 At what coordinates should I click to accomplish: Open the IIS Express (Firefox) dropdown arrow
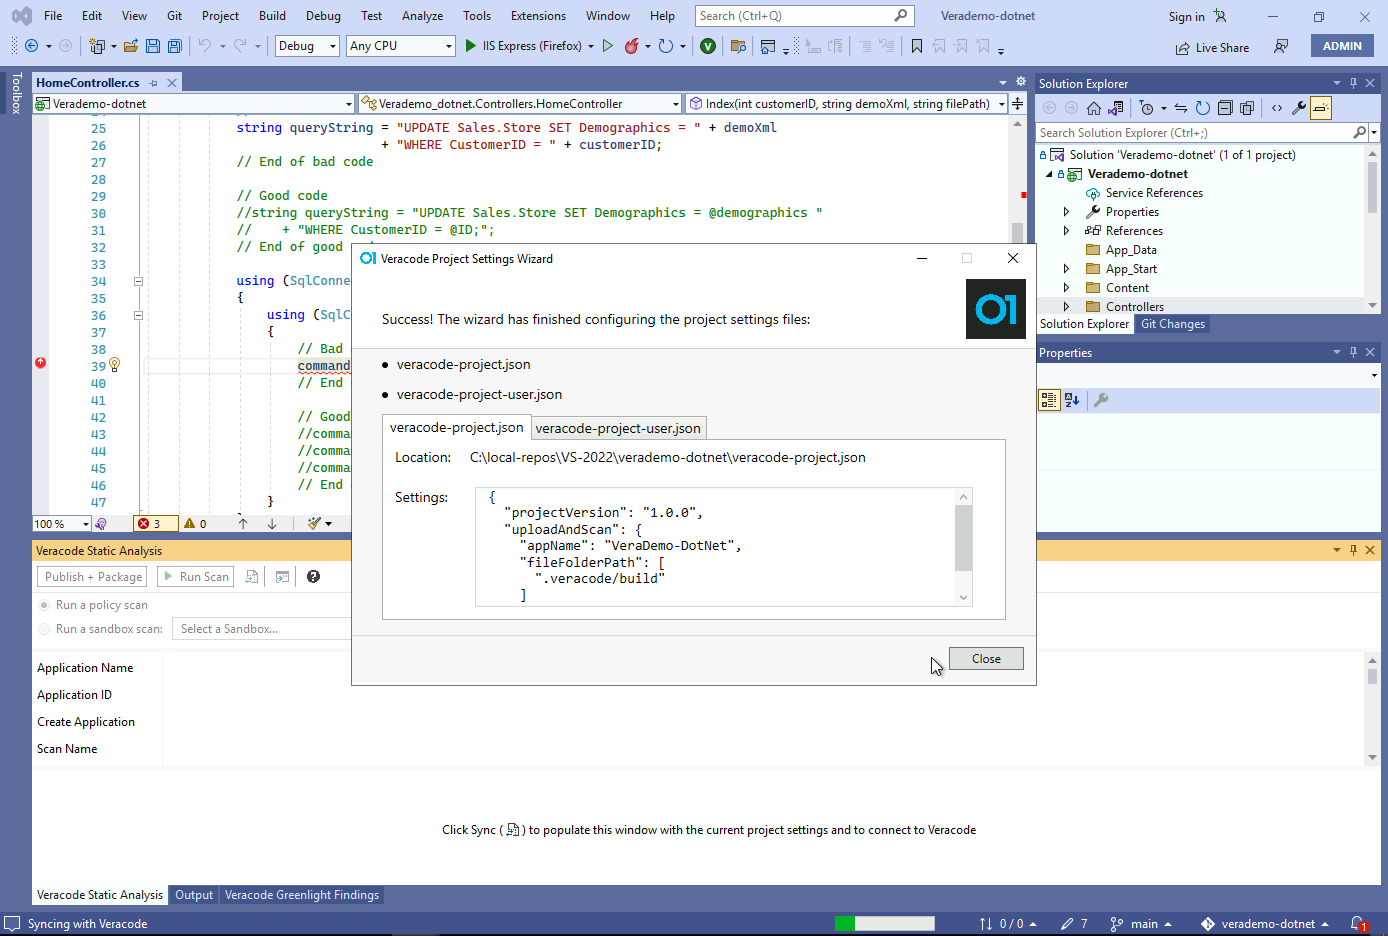591,46
